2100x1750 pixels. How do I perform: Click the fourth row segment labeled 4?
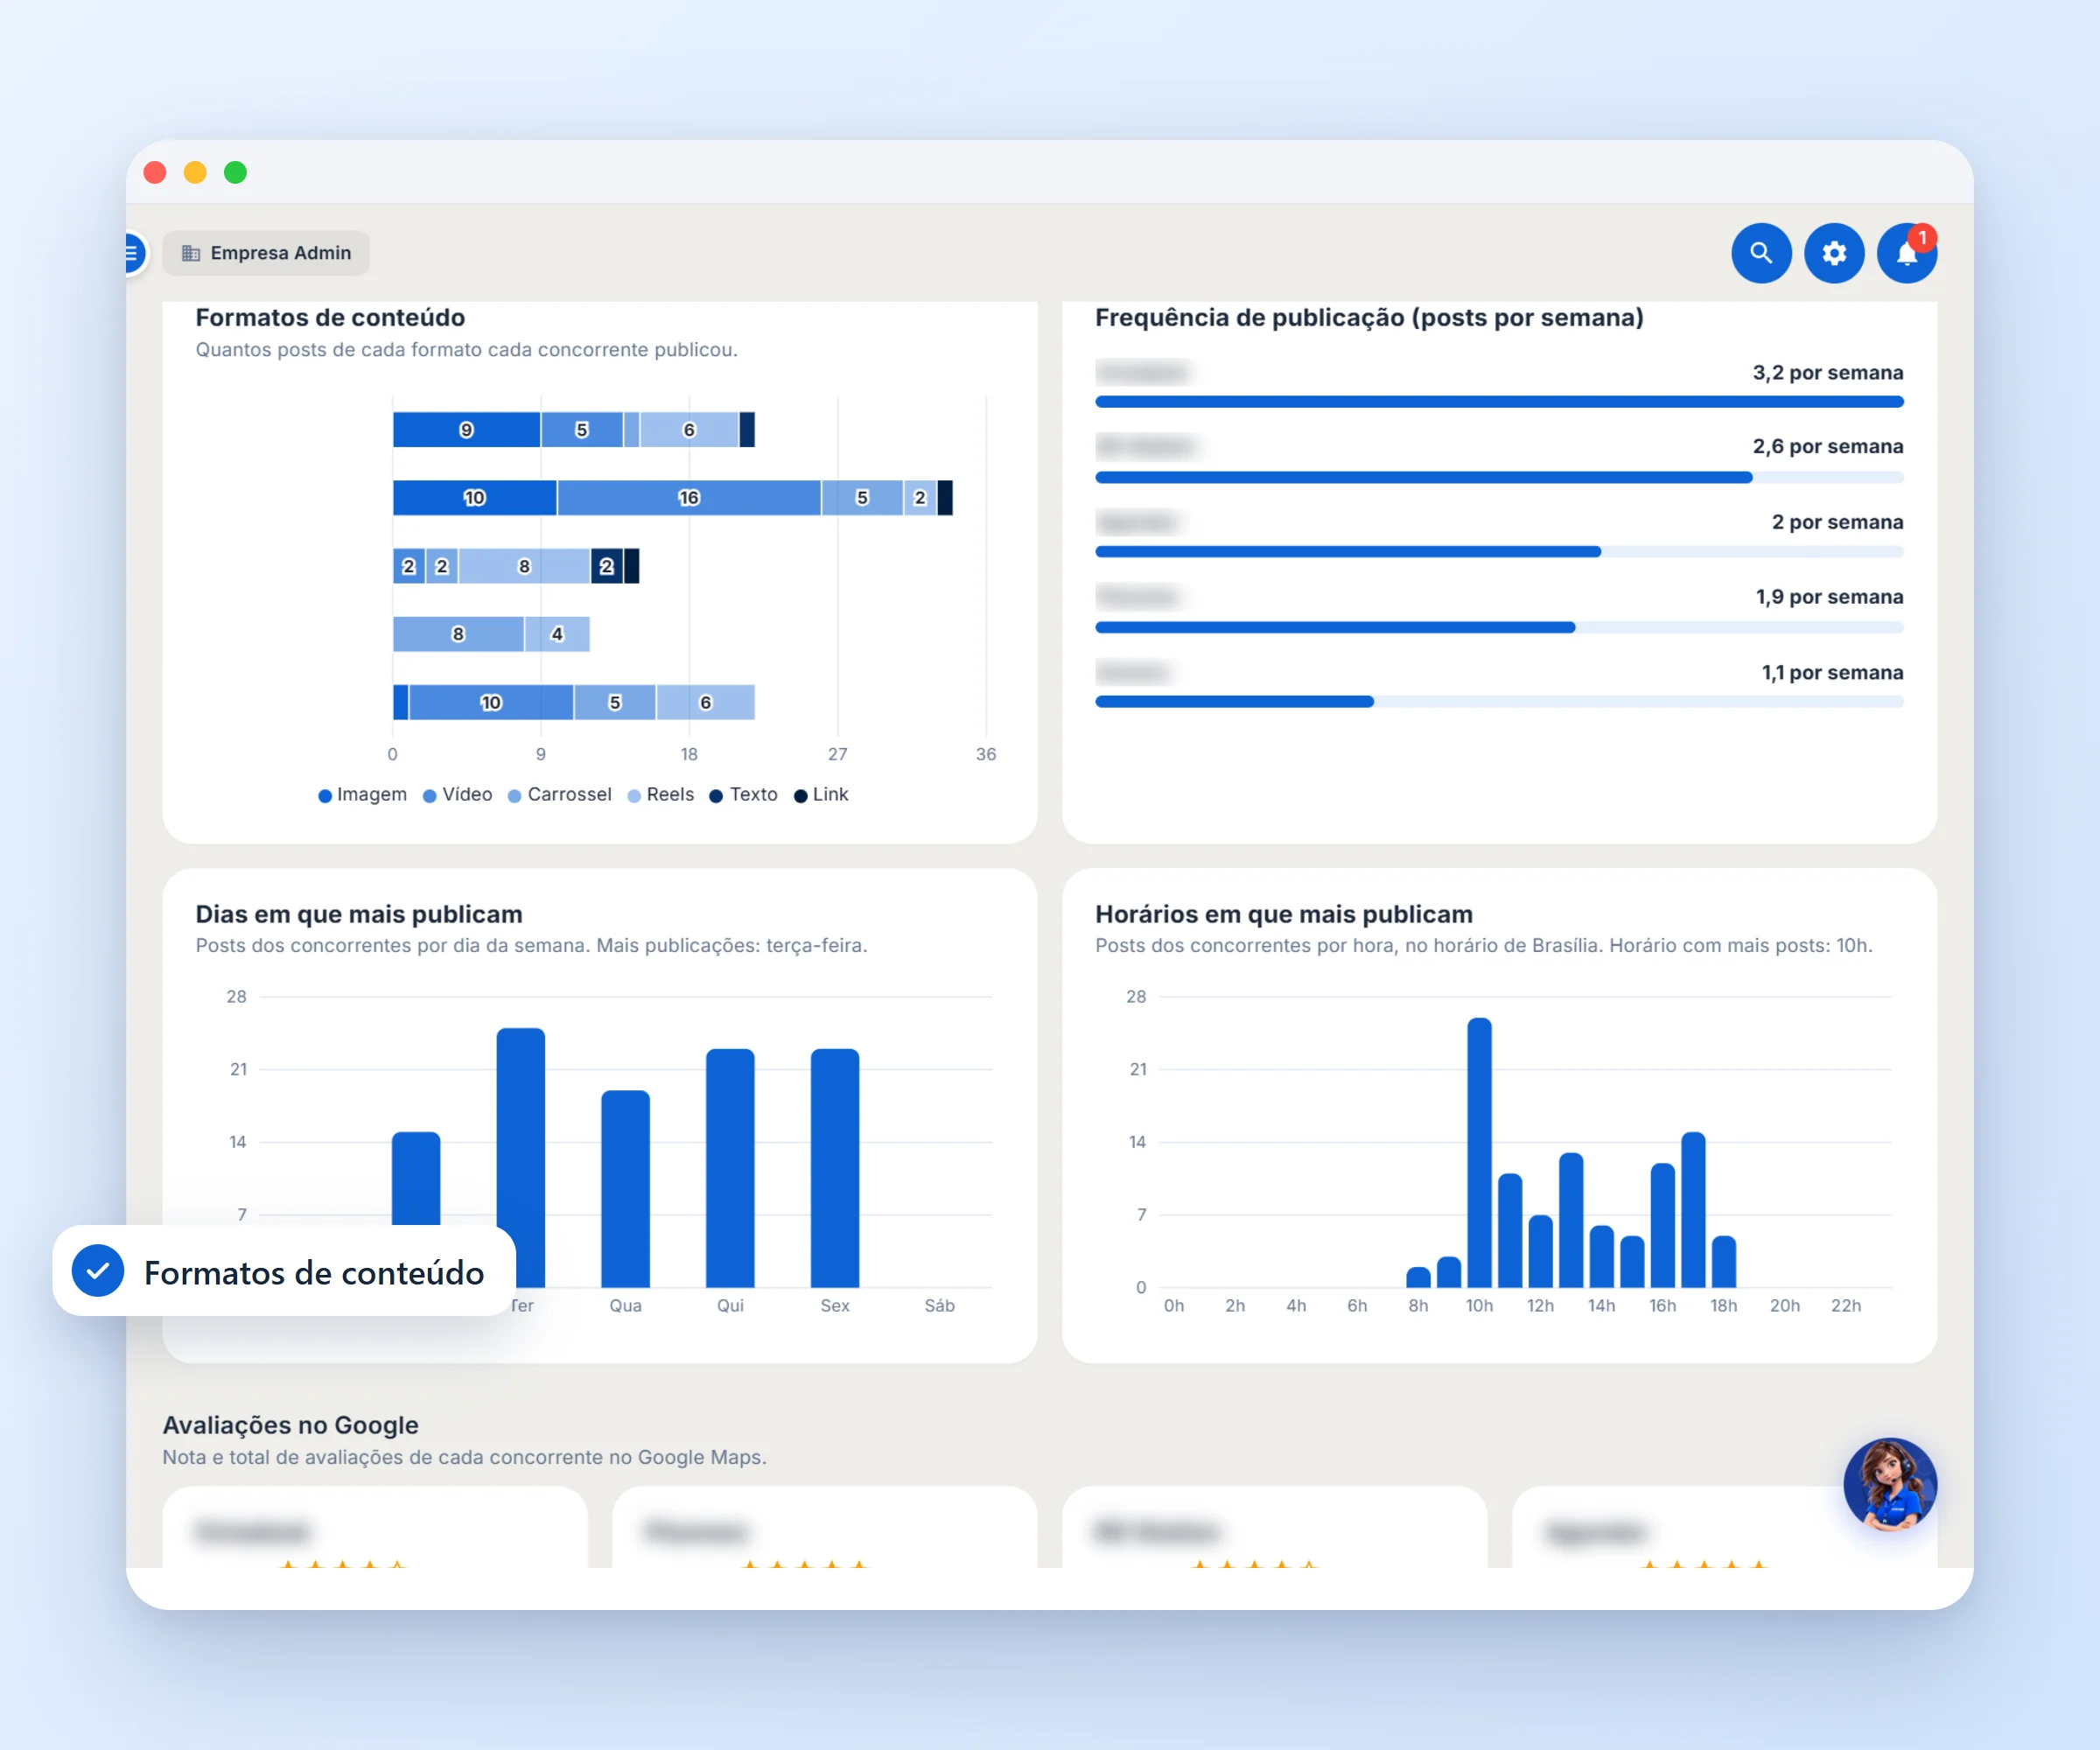coord(557,634)
